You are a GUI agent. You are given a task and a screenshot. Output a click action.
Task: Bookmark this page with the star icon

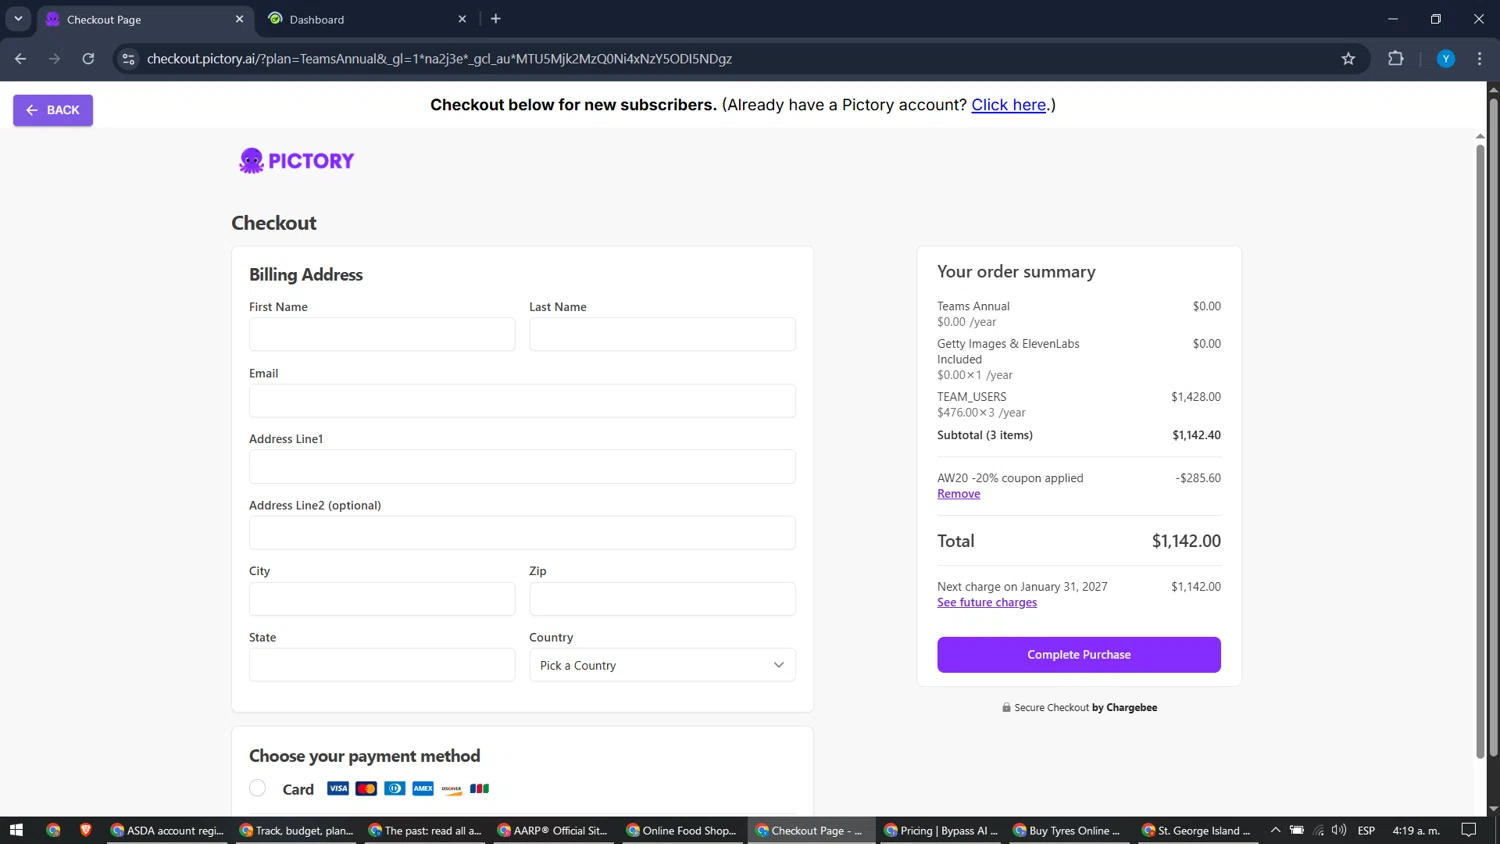pos(1348,59)
